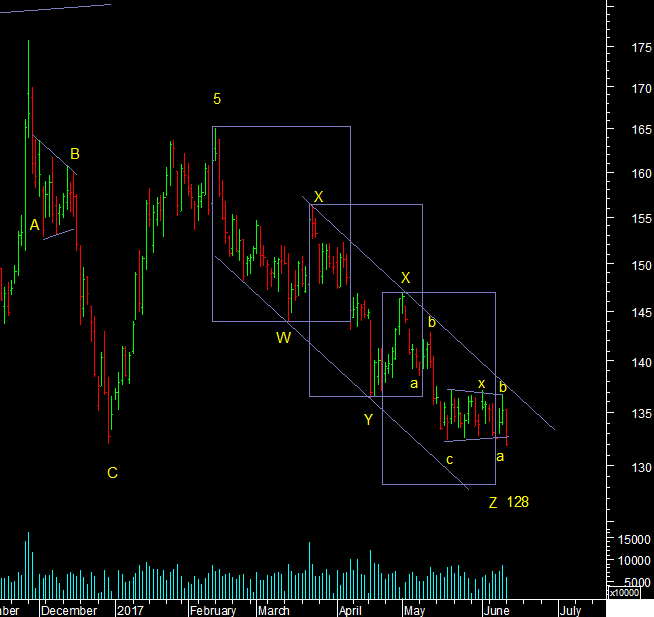Select the "170" price axis value
The width and height of the screenshot is (654, 617).
(641, 88)
